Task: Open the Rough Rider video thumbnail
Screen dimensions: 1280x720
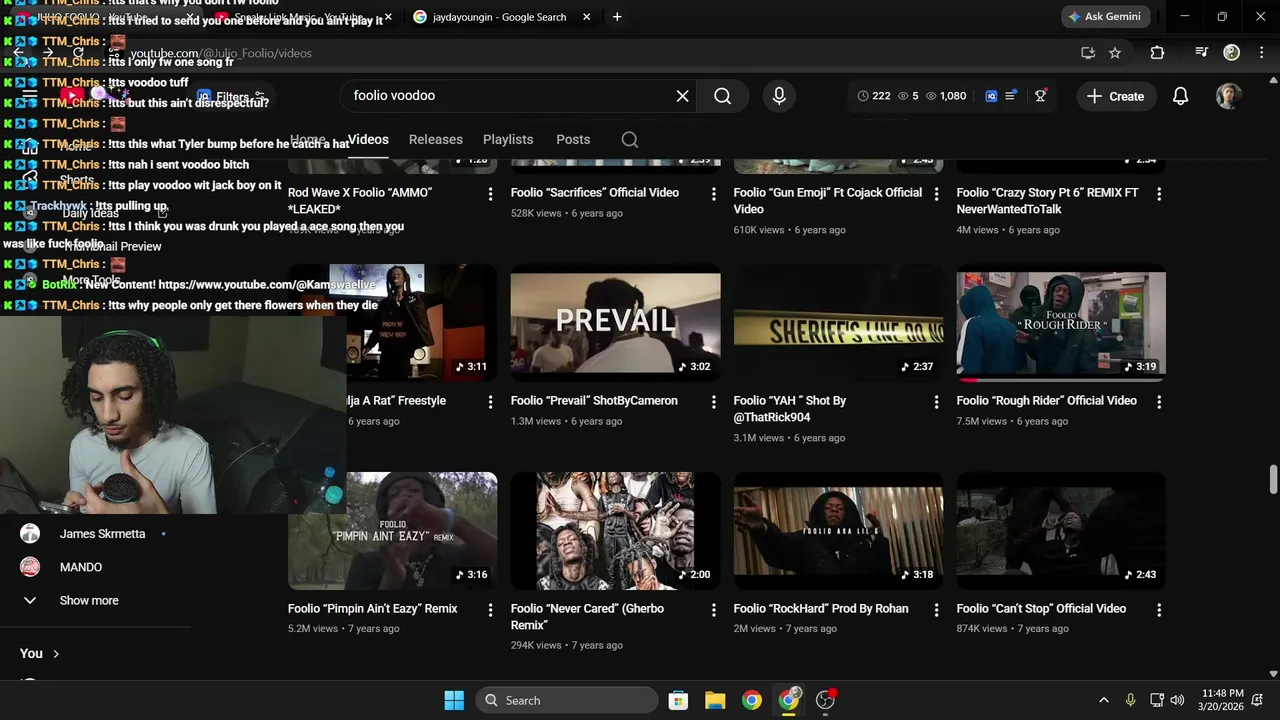Action: [x=1061, y=322]
